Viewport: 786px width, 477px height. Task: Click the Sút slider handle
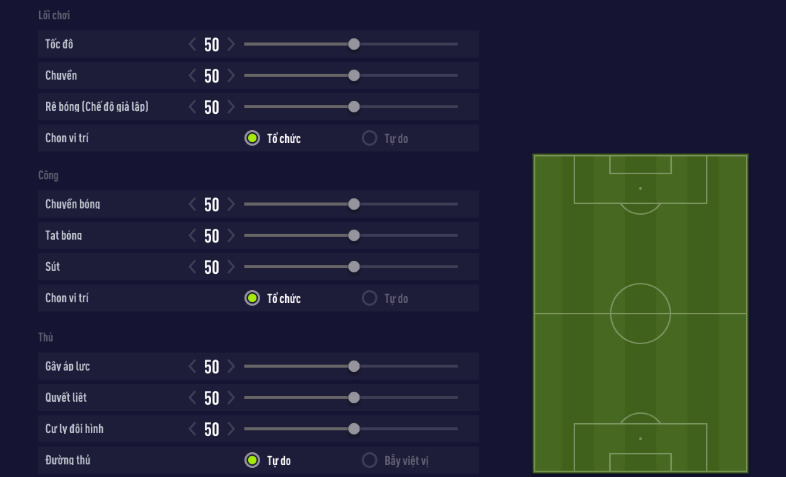tap(354, 267)
